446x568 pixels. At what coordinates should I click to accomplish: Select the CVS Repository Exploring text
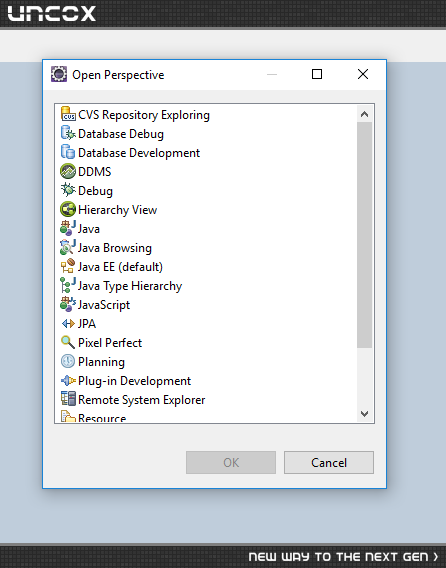click(144, 115)
